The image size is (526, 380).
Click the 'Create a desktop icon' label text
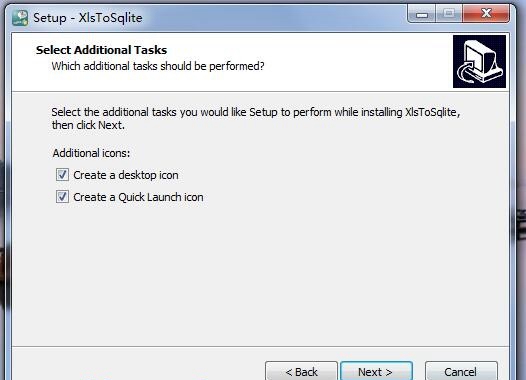pyautogui.click(x=126, y=175)
